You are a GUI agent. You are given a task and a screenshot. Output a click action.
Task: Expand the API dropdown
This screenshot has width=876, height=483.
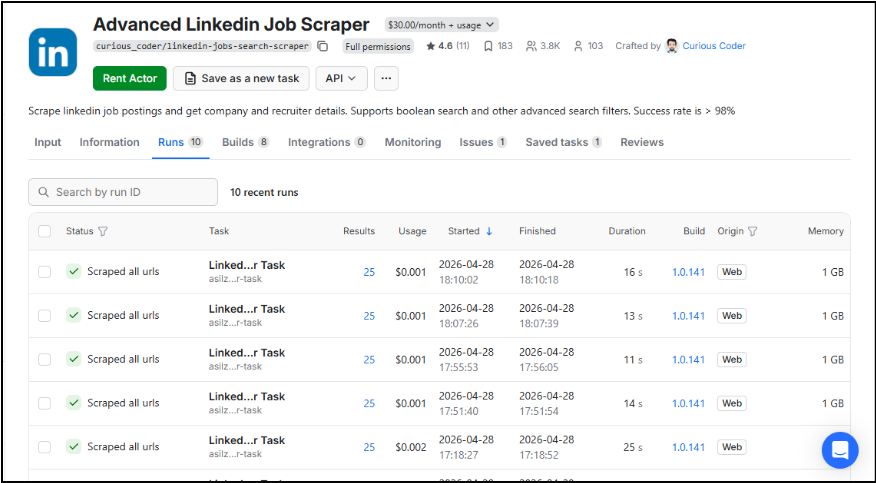click(341, 78)
